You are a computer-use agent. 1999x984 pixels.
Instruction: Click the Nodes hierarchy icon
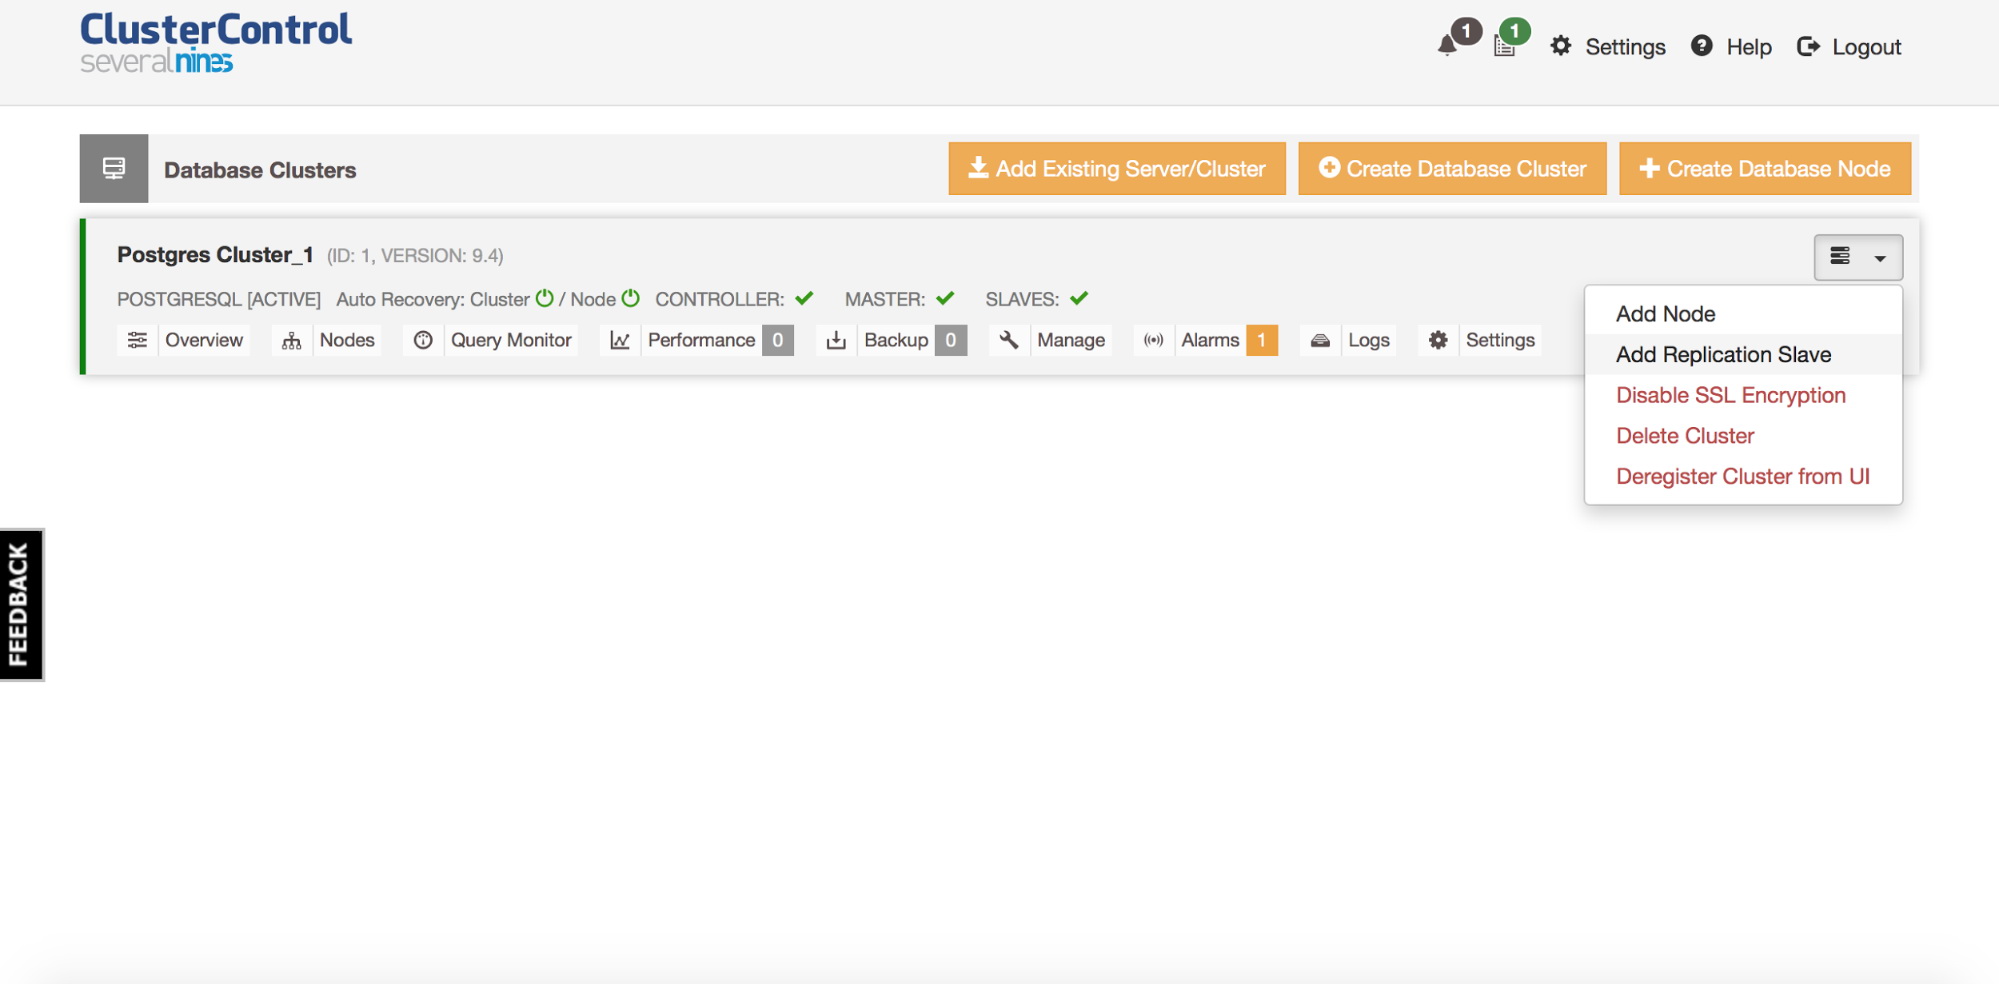coord(291,341)
